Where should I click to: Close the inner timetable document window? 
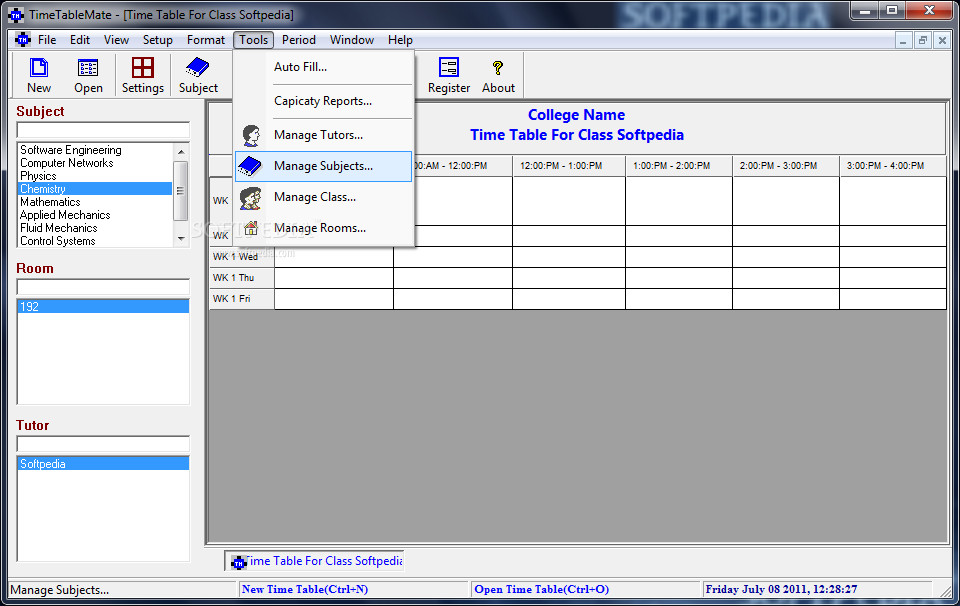[942, 41]
